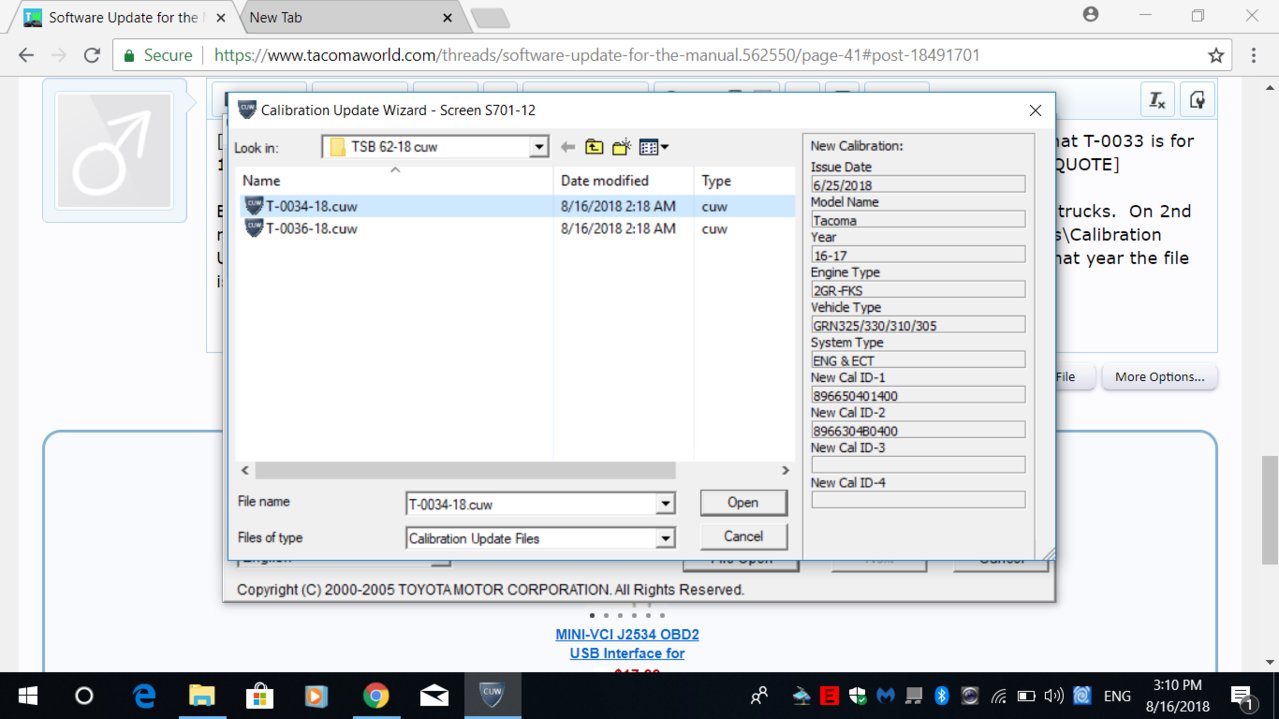Go up one folder level
1279x719 pixels.
(594, 147)
